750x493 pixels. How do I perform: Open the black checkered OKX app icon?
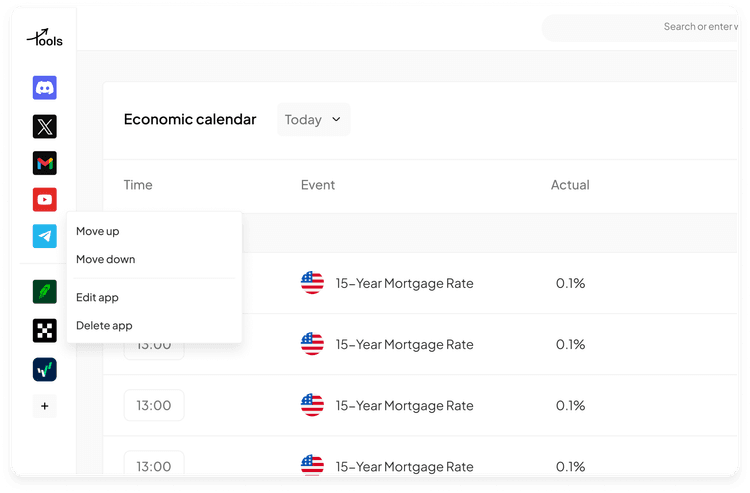pos(44,330)
